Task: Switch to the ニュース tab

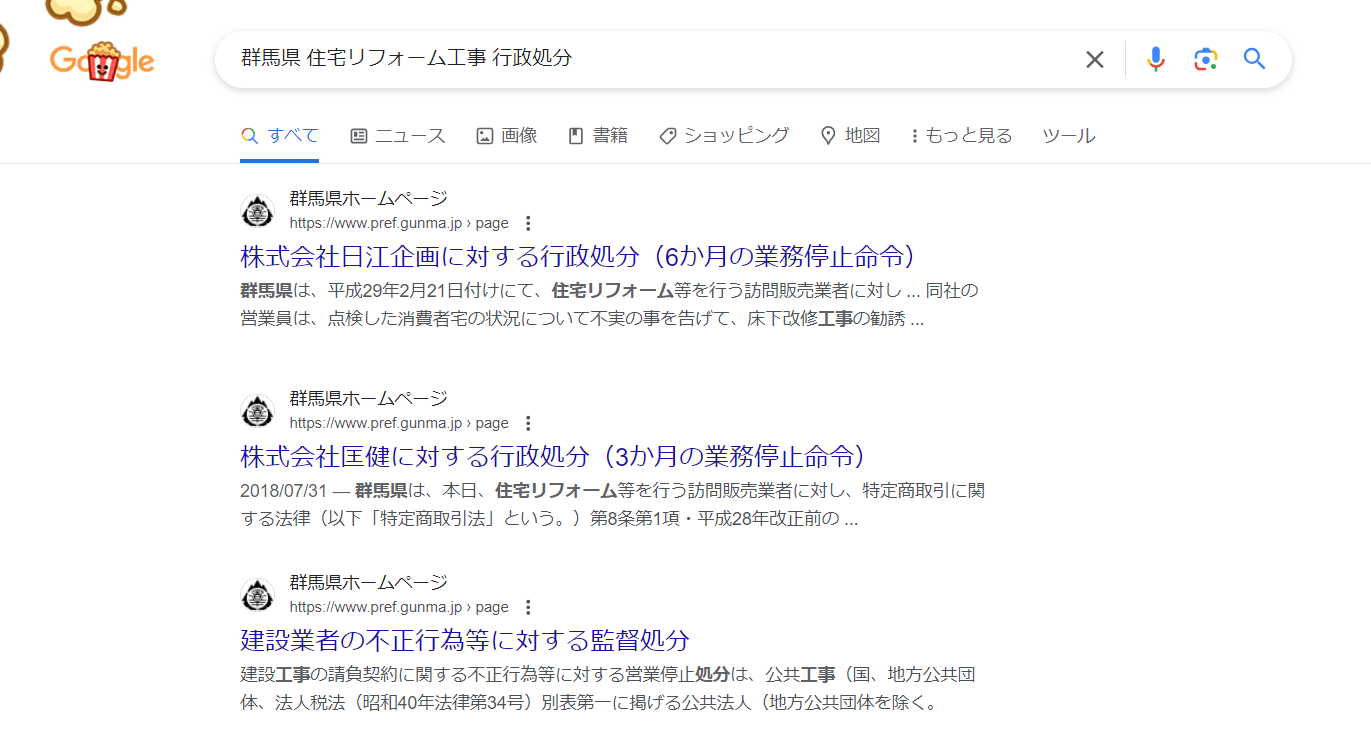Action: click(398, 136)
